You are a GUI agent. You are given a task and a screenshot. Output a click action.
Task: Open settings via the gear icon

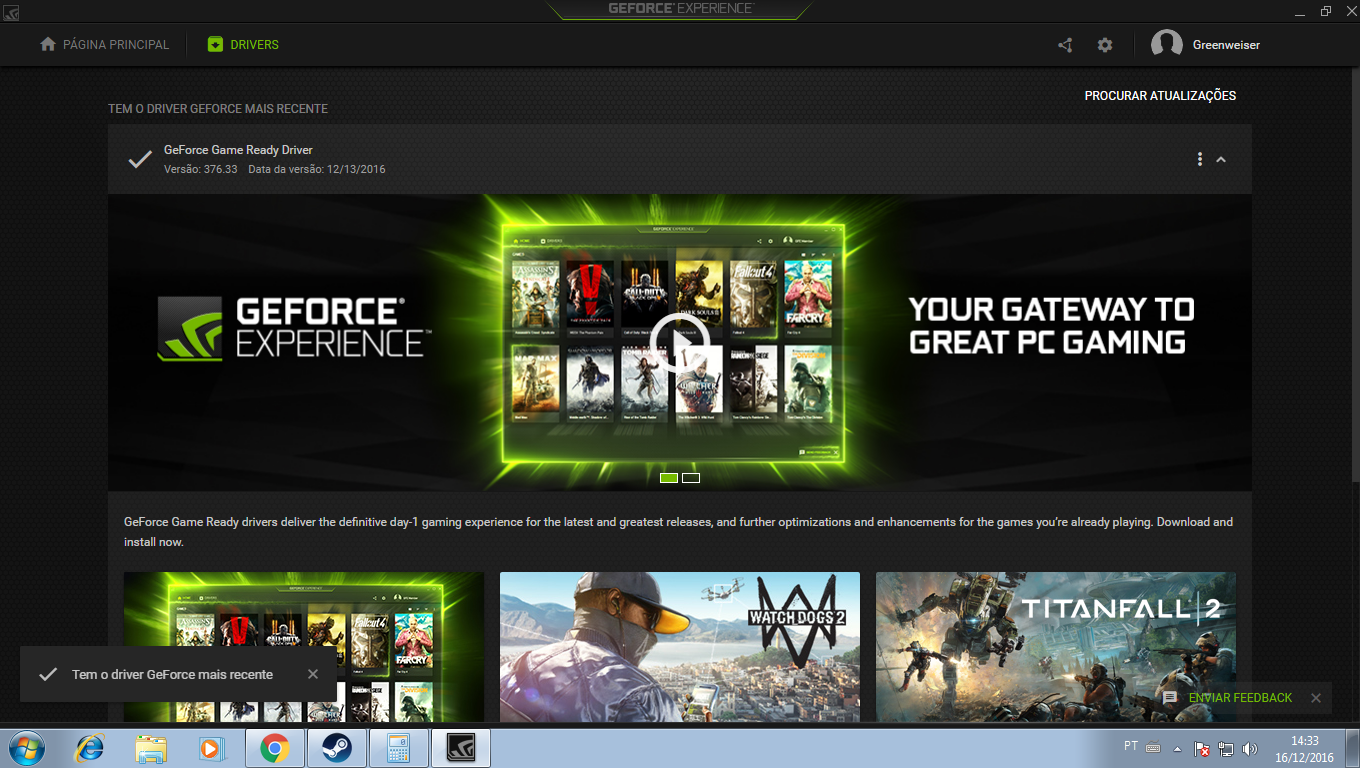(x=1105, y=45)
